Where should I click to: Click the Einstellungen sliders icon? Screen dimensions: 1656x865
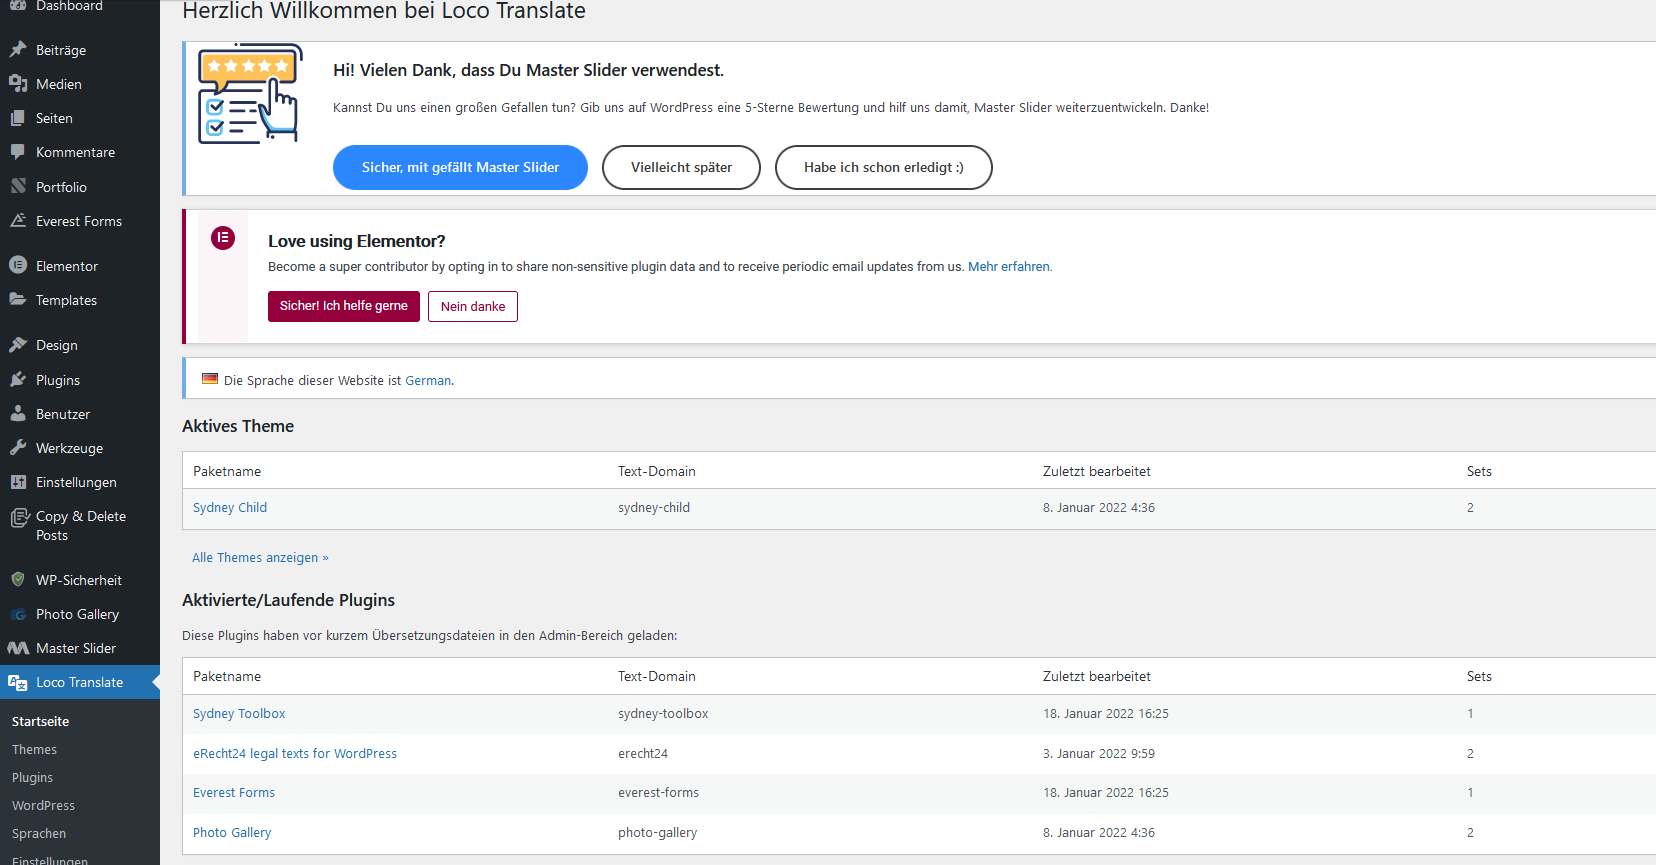(18, 482)
